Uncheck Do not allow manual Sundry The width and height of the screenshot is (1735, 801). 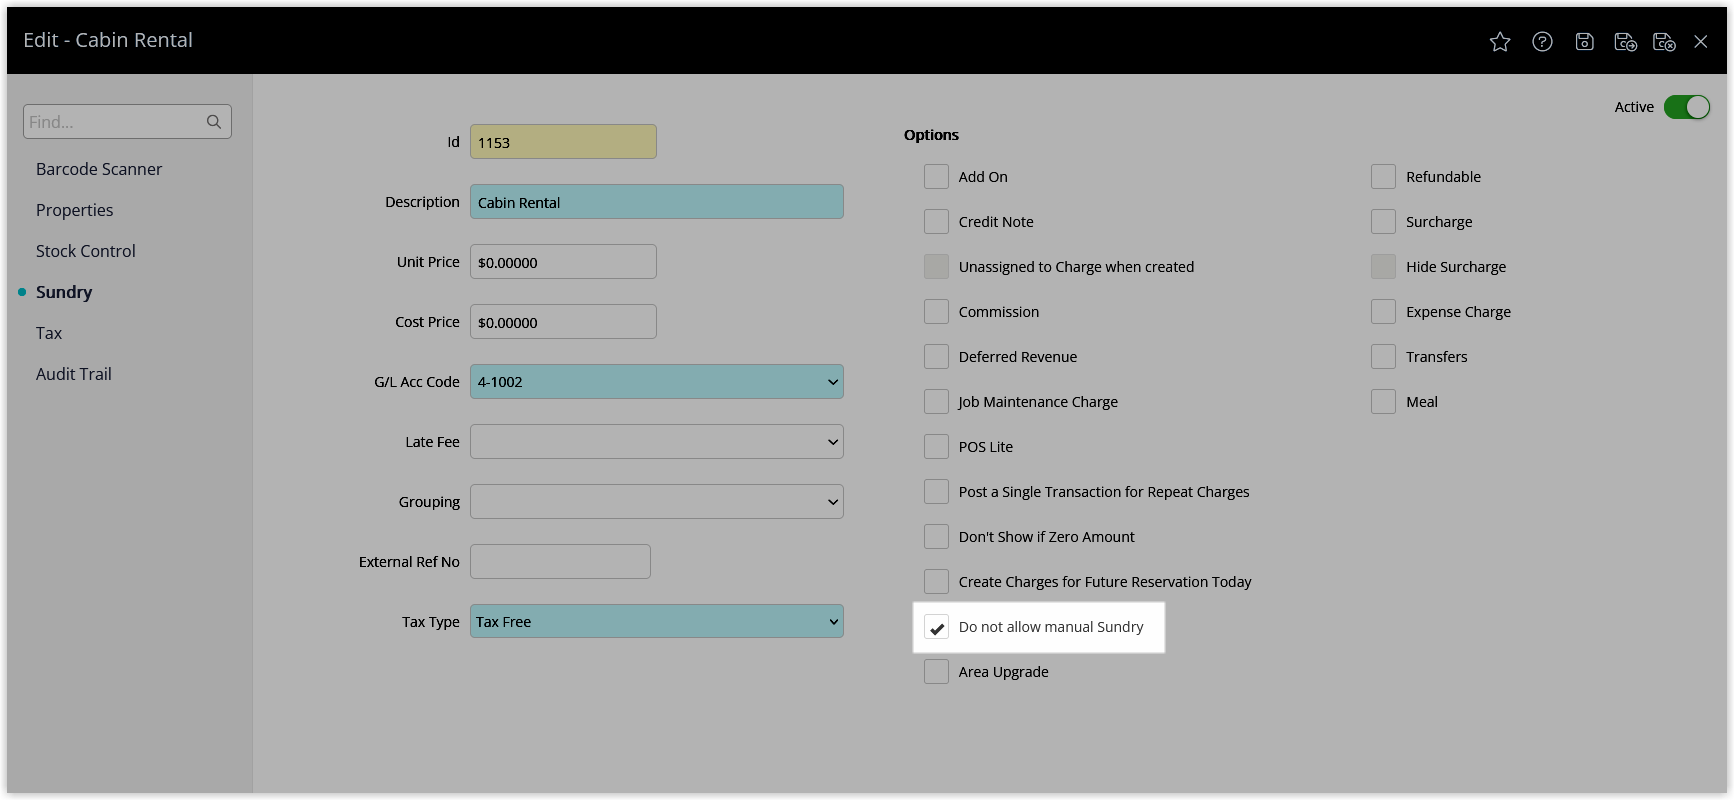click(x=936, y=627)
